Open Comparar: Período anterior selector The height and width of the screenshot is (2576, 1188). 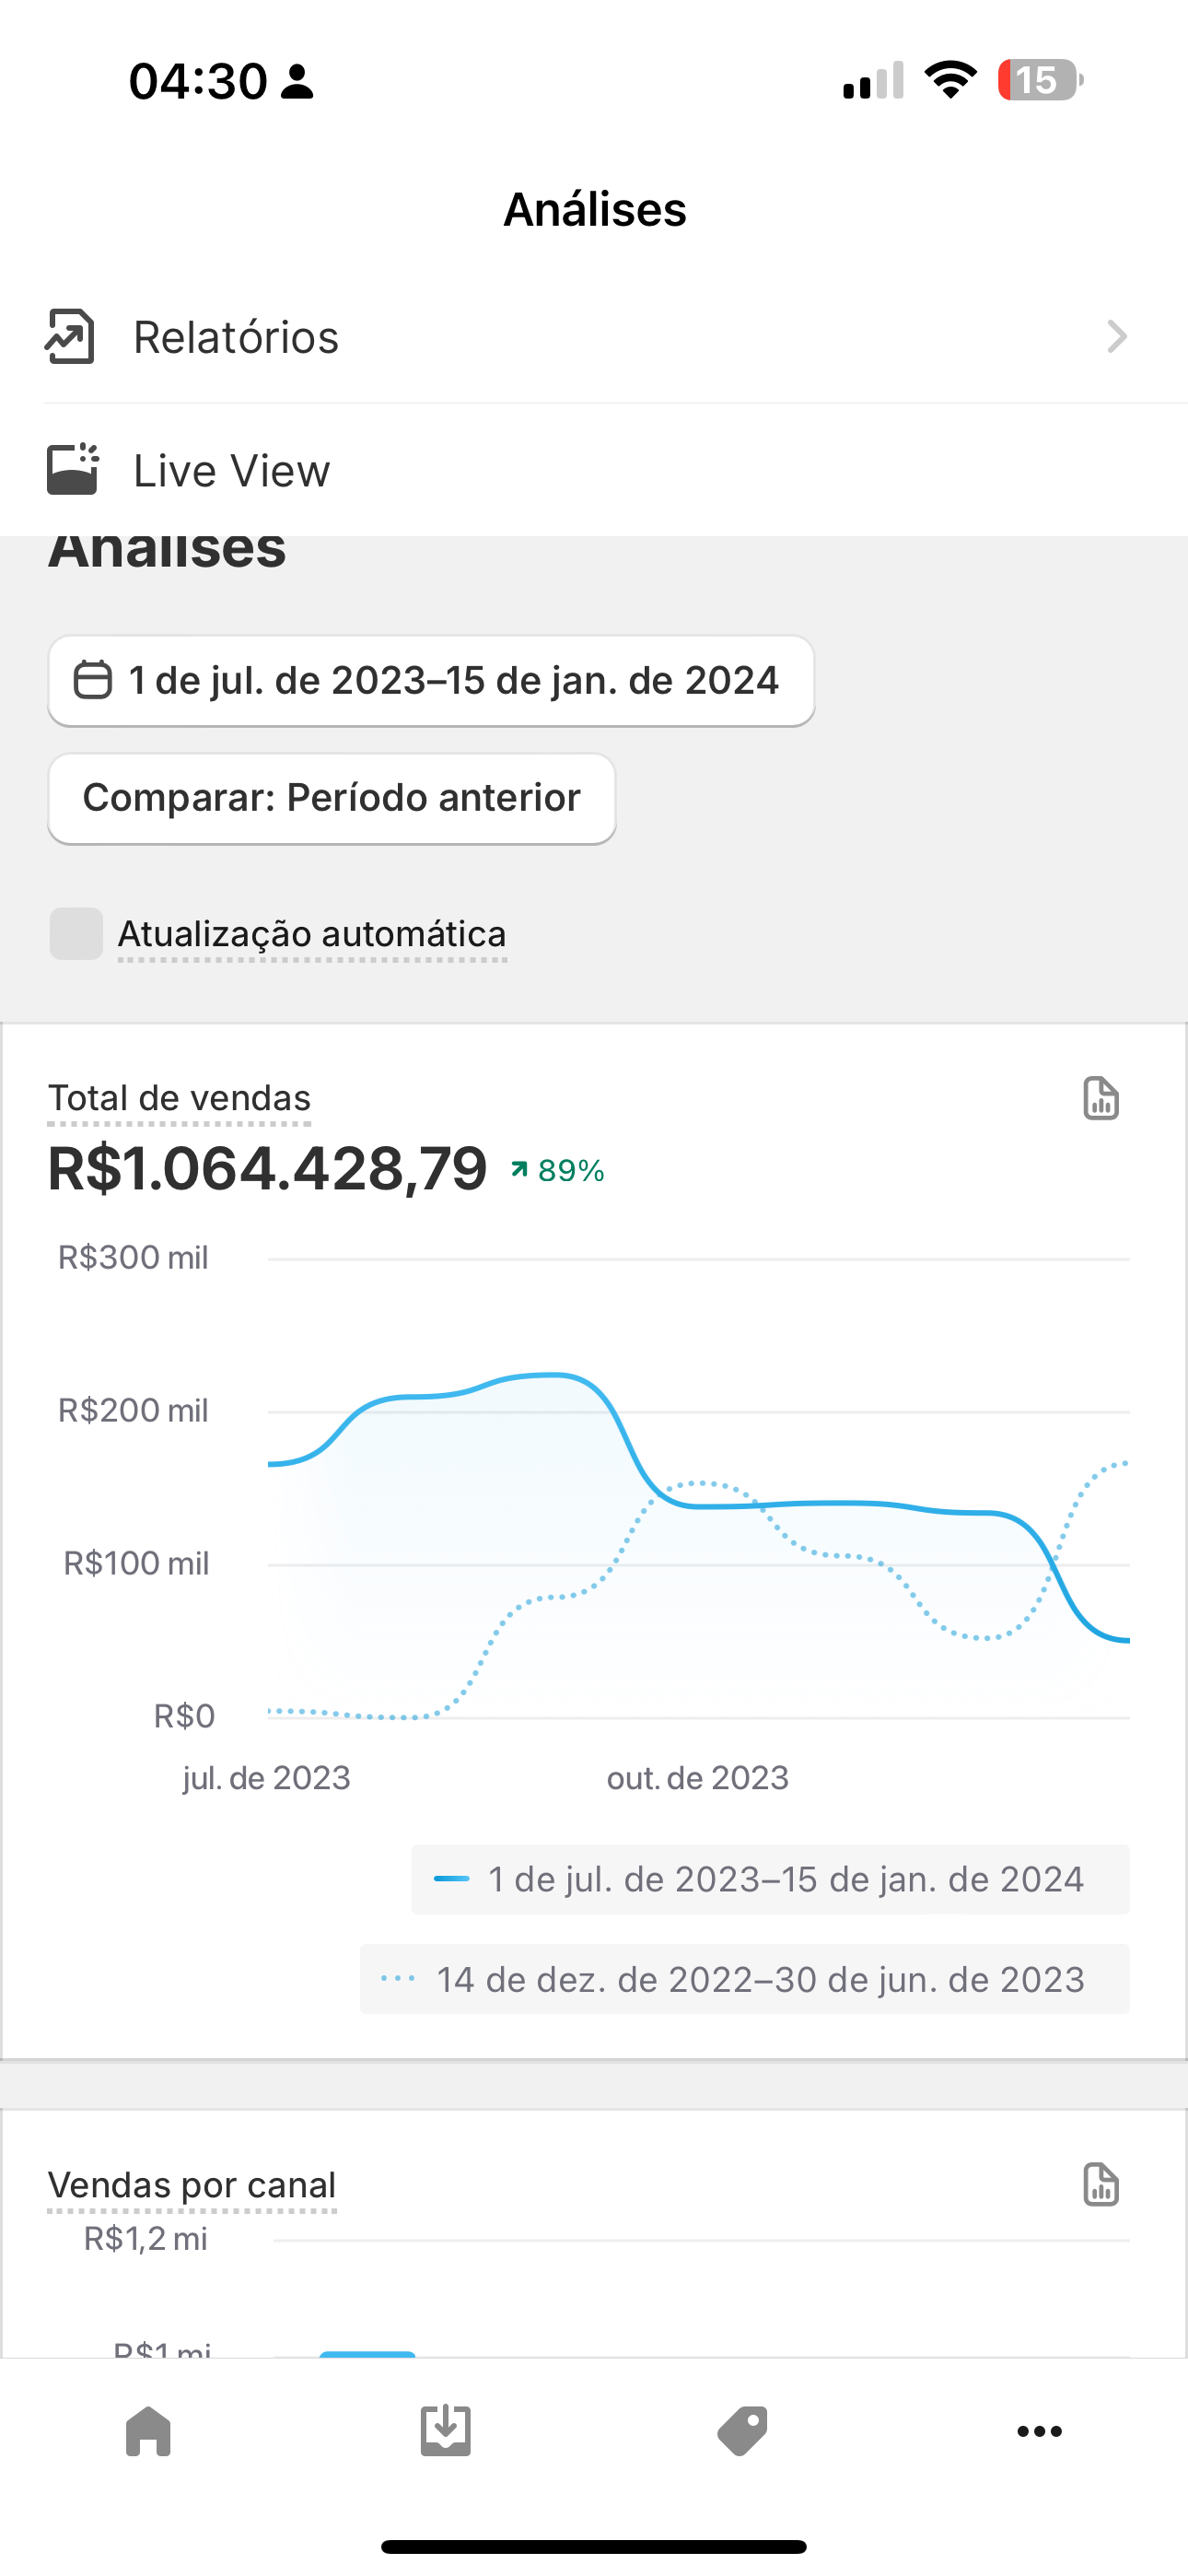pyautogui.click(x=331, y=798)
